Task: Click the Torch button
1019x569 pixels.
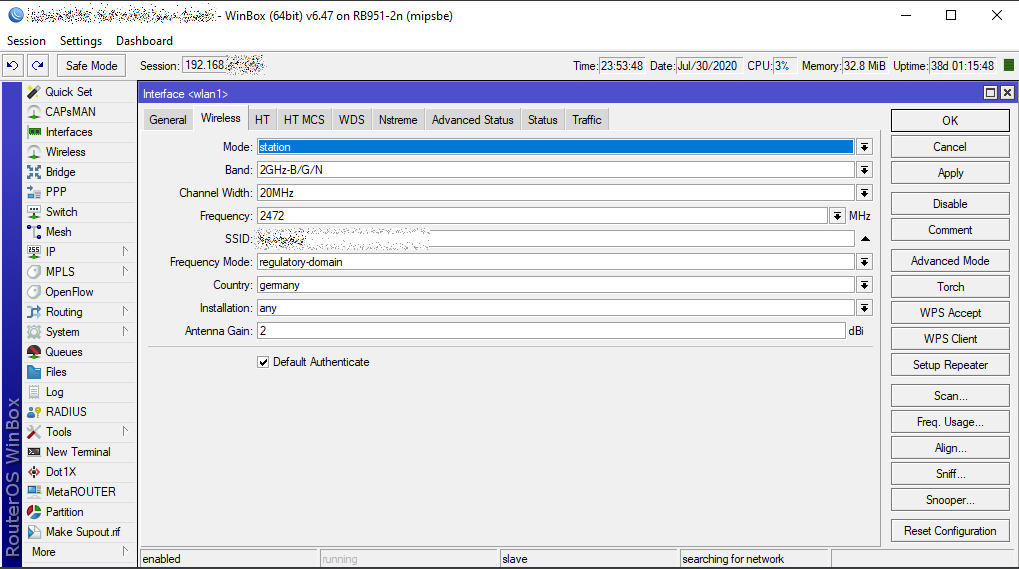Action: 950,286
